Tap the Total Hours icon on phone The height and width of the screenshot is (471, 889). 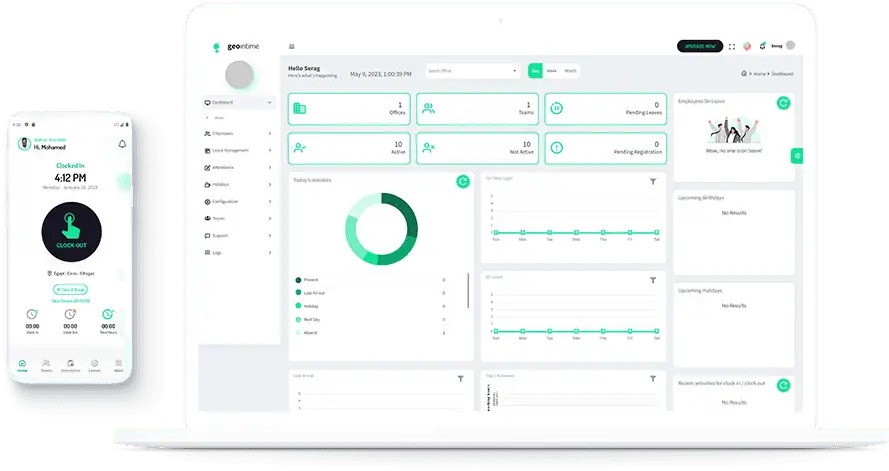tap(108, 314)
